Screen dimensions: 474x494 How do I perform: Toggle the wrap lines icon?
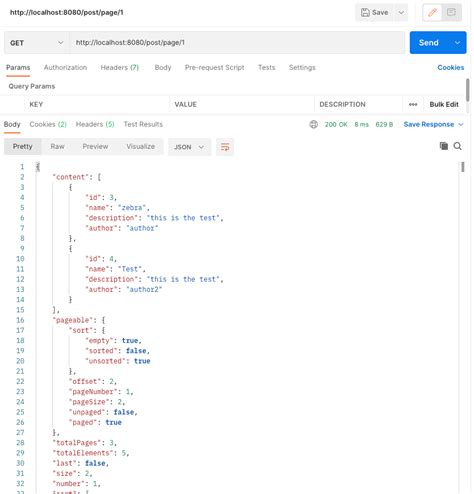click(225, 147)
